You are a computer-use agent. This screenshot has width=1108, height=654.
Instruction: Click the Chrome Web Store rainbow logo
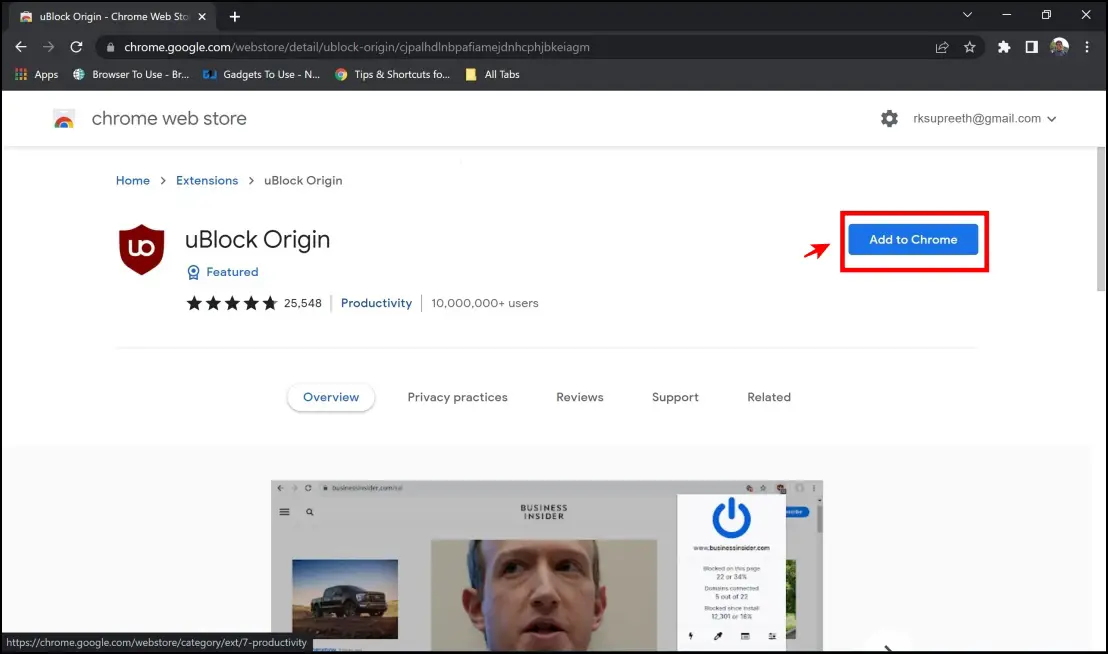[64, 119]
